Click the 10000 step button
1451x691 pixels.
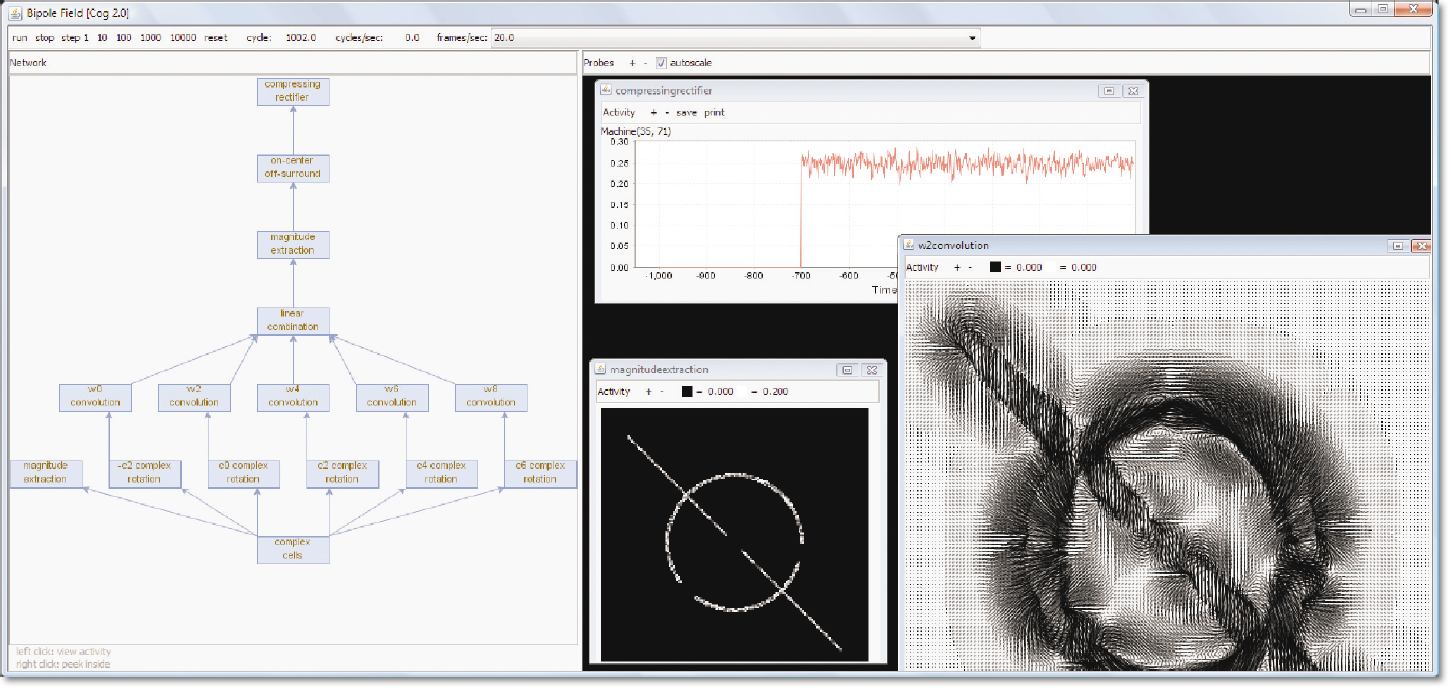point(183,38)
